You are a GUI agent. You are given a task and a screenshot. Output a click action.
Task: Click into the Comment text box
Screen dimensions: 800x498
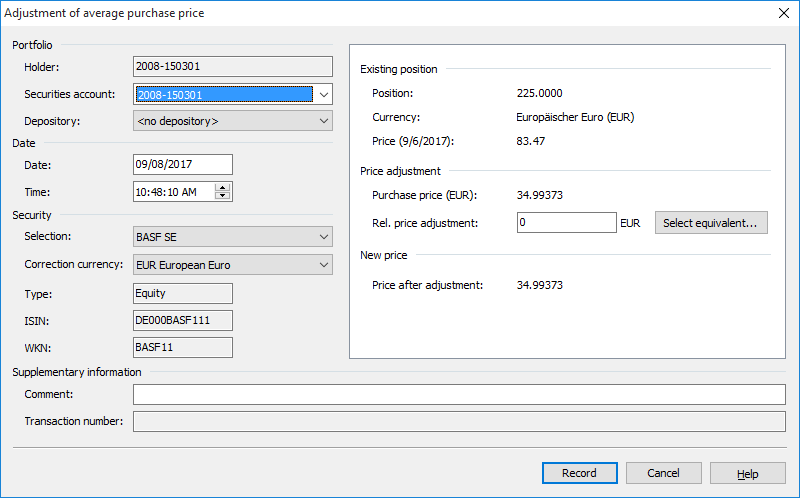[x=459, y=394]
